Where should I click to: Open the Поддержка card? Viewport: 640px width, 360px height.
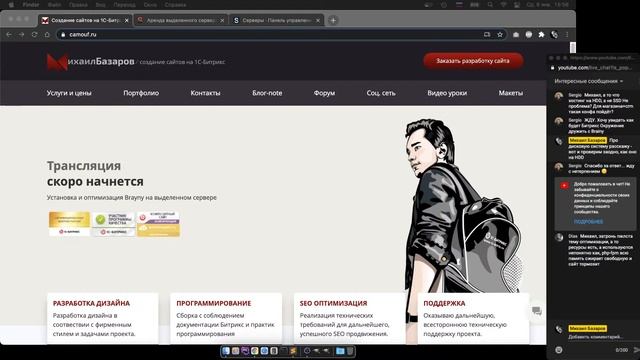point(473,318)
